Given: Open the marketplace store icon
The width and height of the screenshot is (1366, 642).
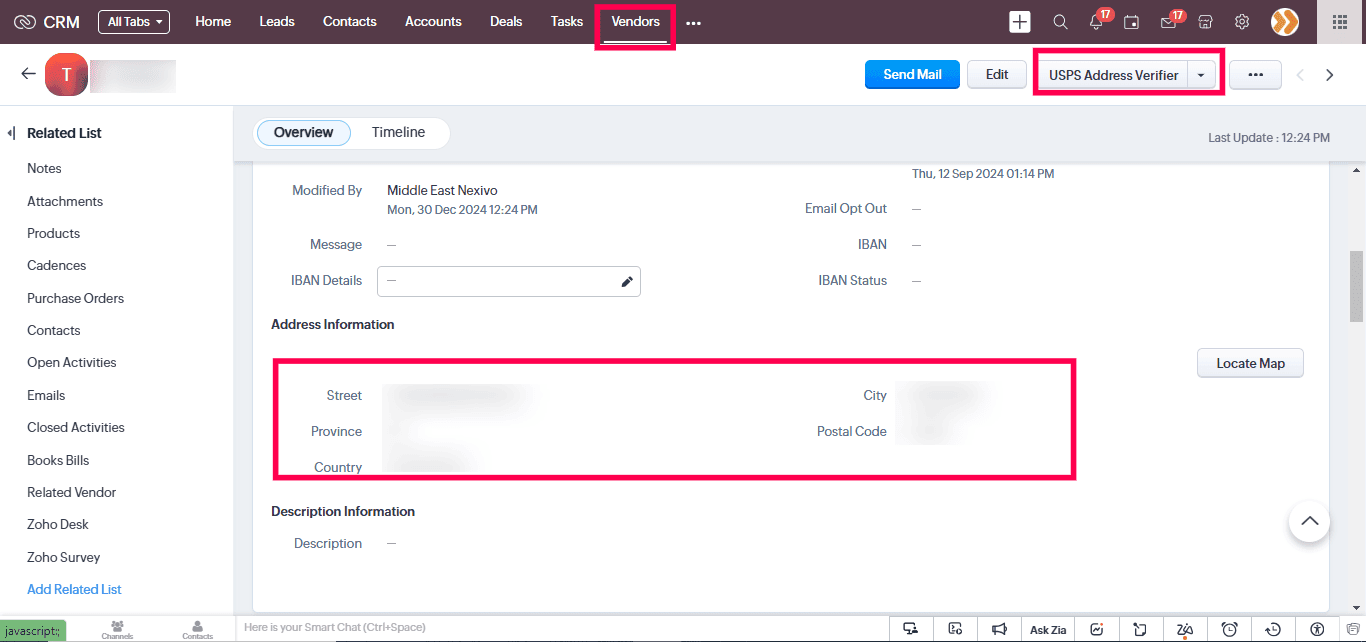Looking at the screenshot, I should click(x=1206, y=22).
